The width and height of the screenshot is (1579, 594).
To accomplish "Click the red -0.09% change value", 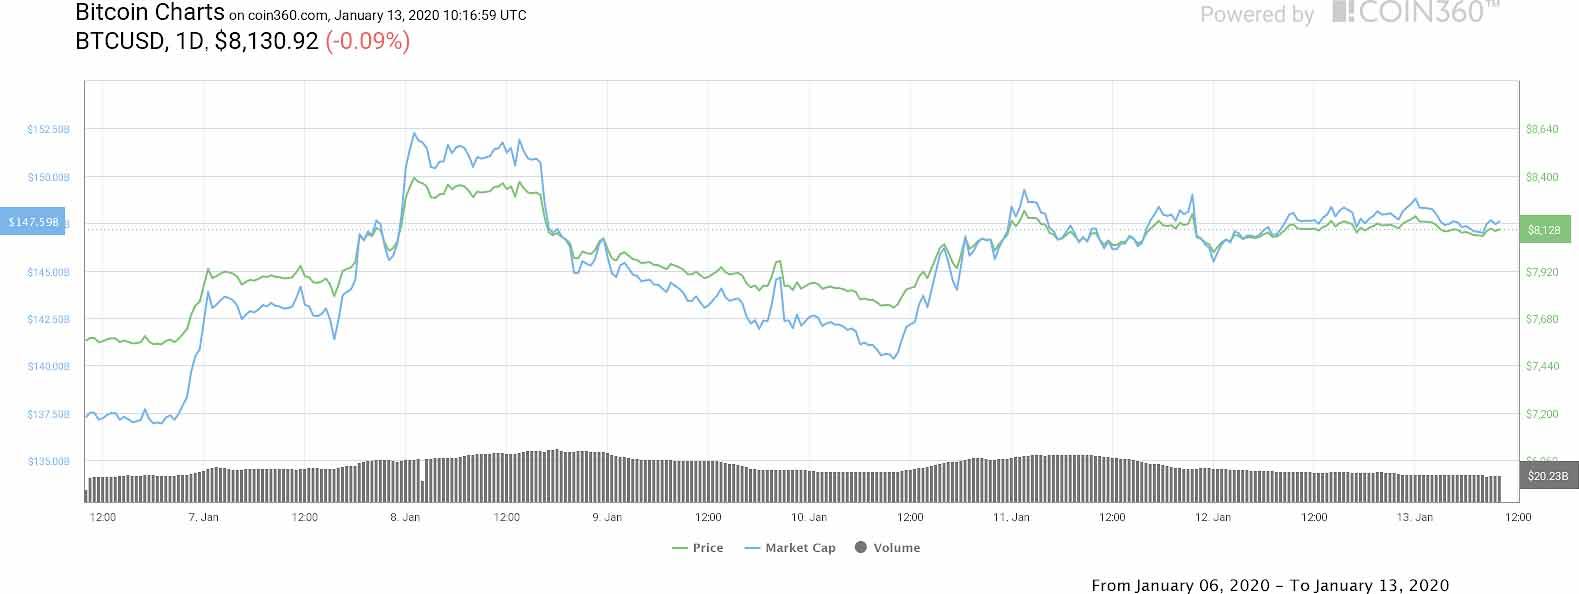I will [x=367, y=42].
